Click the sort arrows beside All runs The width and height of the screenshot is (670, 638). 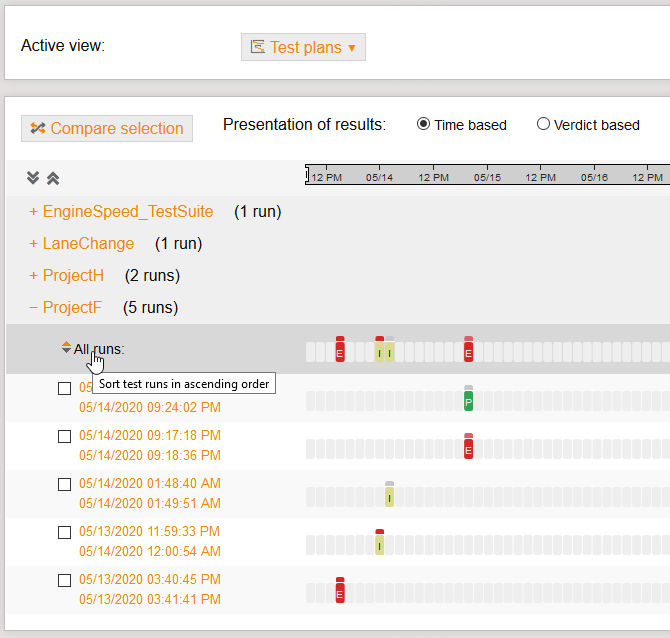coord(66,348)
